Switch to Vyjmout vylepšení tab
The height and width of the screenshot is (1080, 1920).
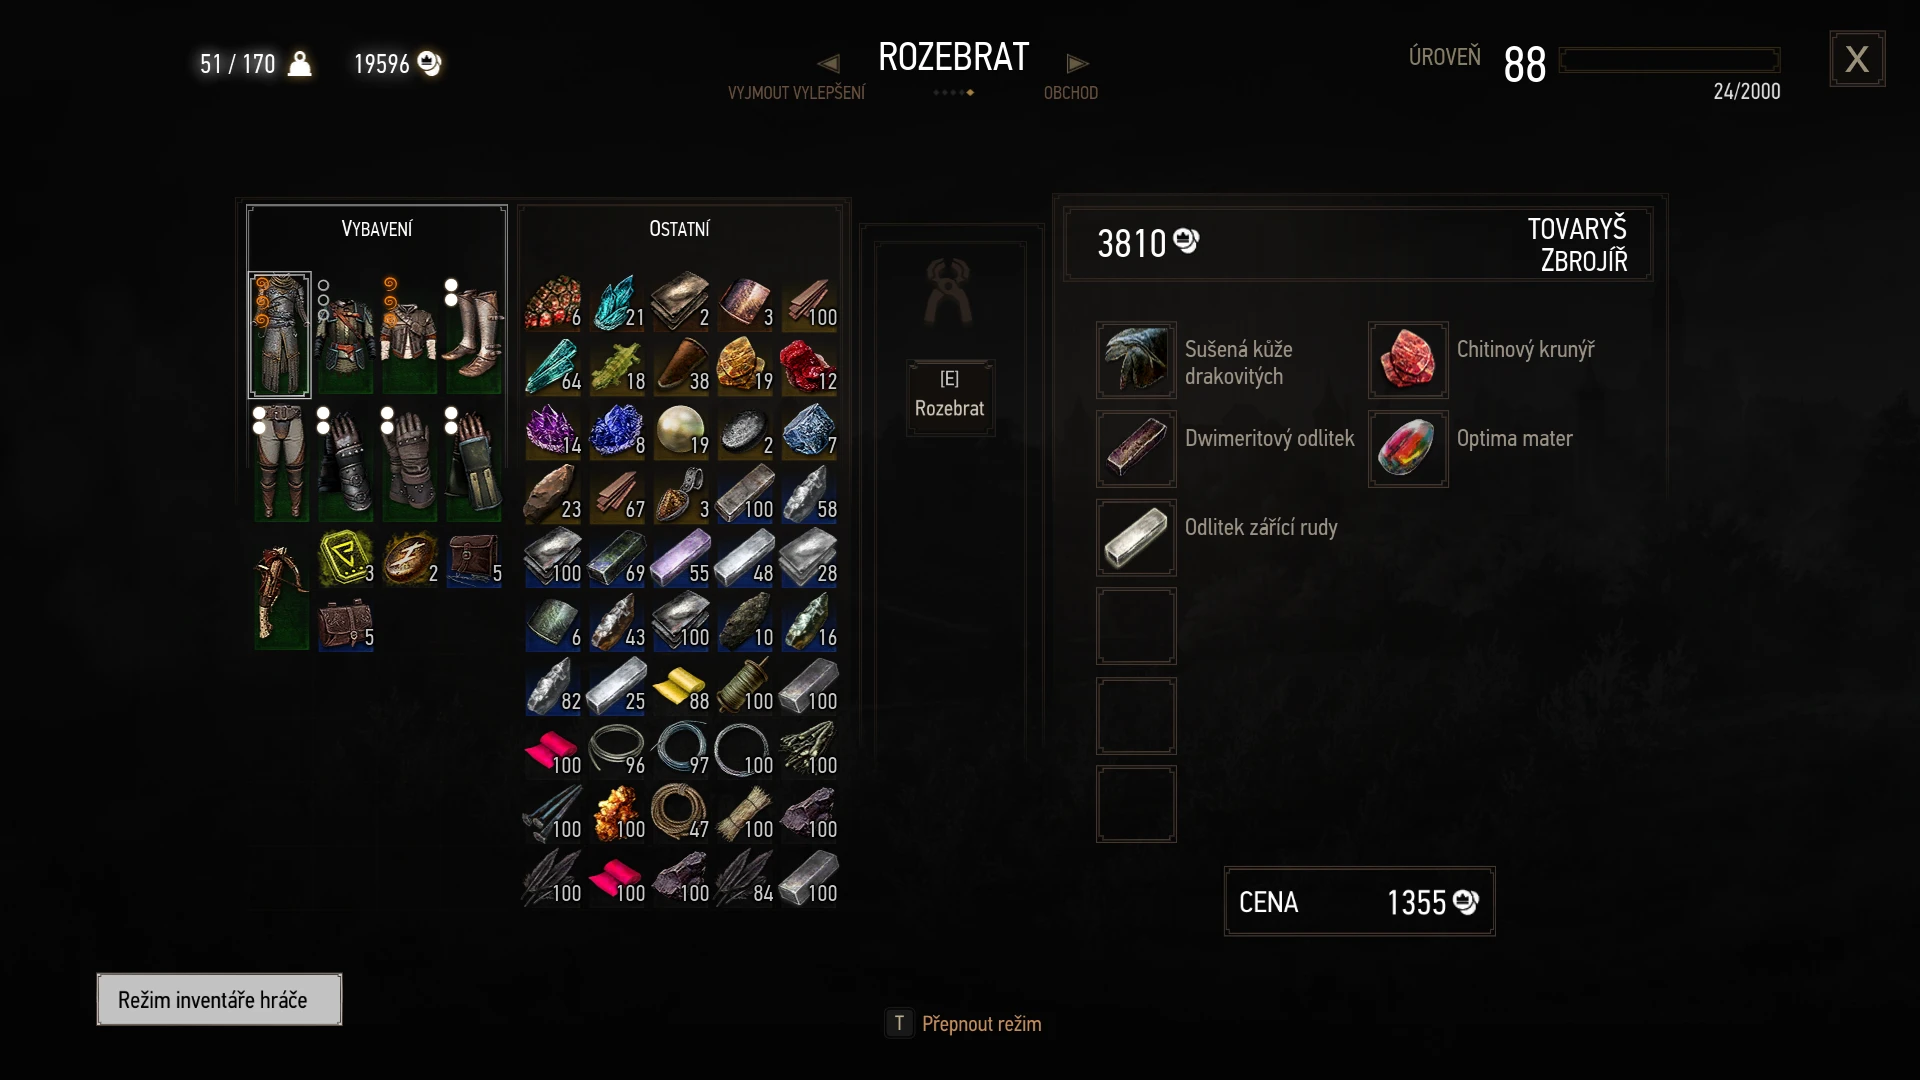(x=796, y=93)
